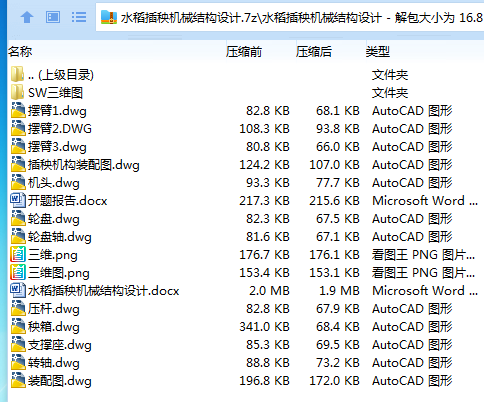
Task: Sort by the 类型 column header
Action: 378,52
